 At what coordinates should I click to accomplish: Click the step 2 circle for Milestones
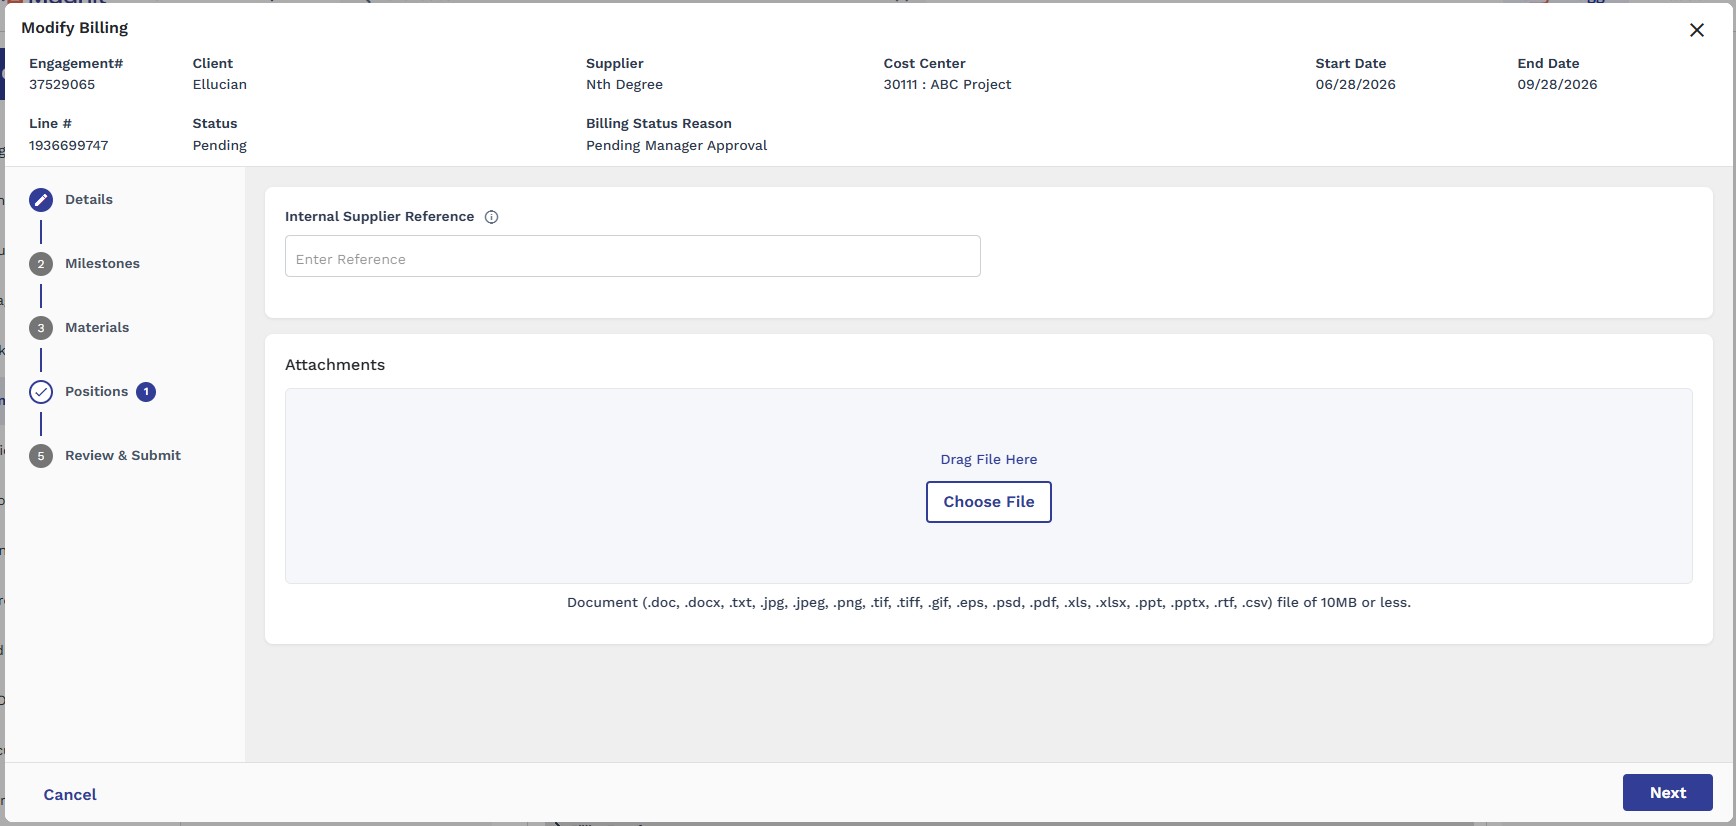click(x=41, y=264)
